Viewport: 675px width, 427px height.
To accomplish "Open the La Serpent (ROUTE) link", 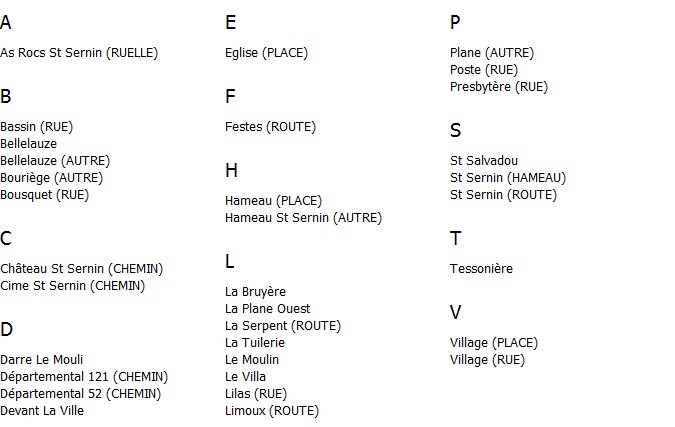I will pos(283,326).
